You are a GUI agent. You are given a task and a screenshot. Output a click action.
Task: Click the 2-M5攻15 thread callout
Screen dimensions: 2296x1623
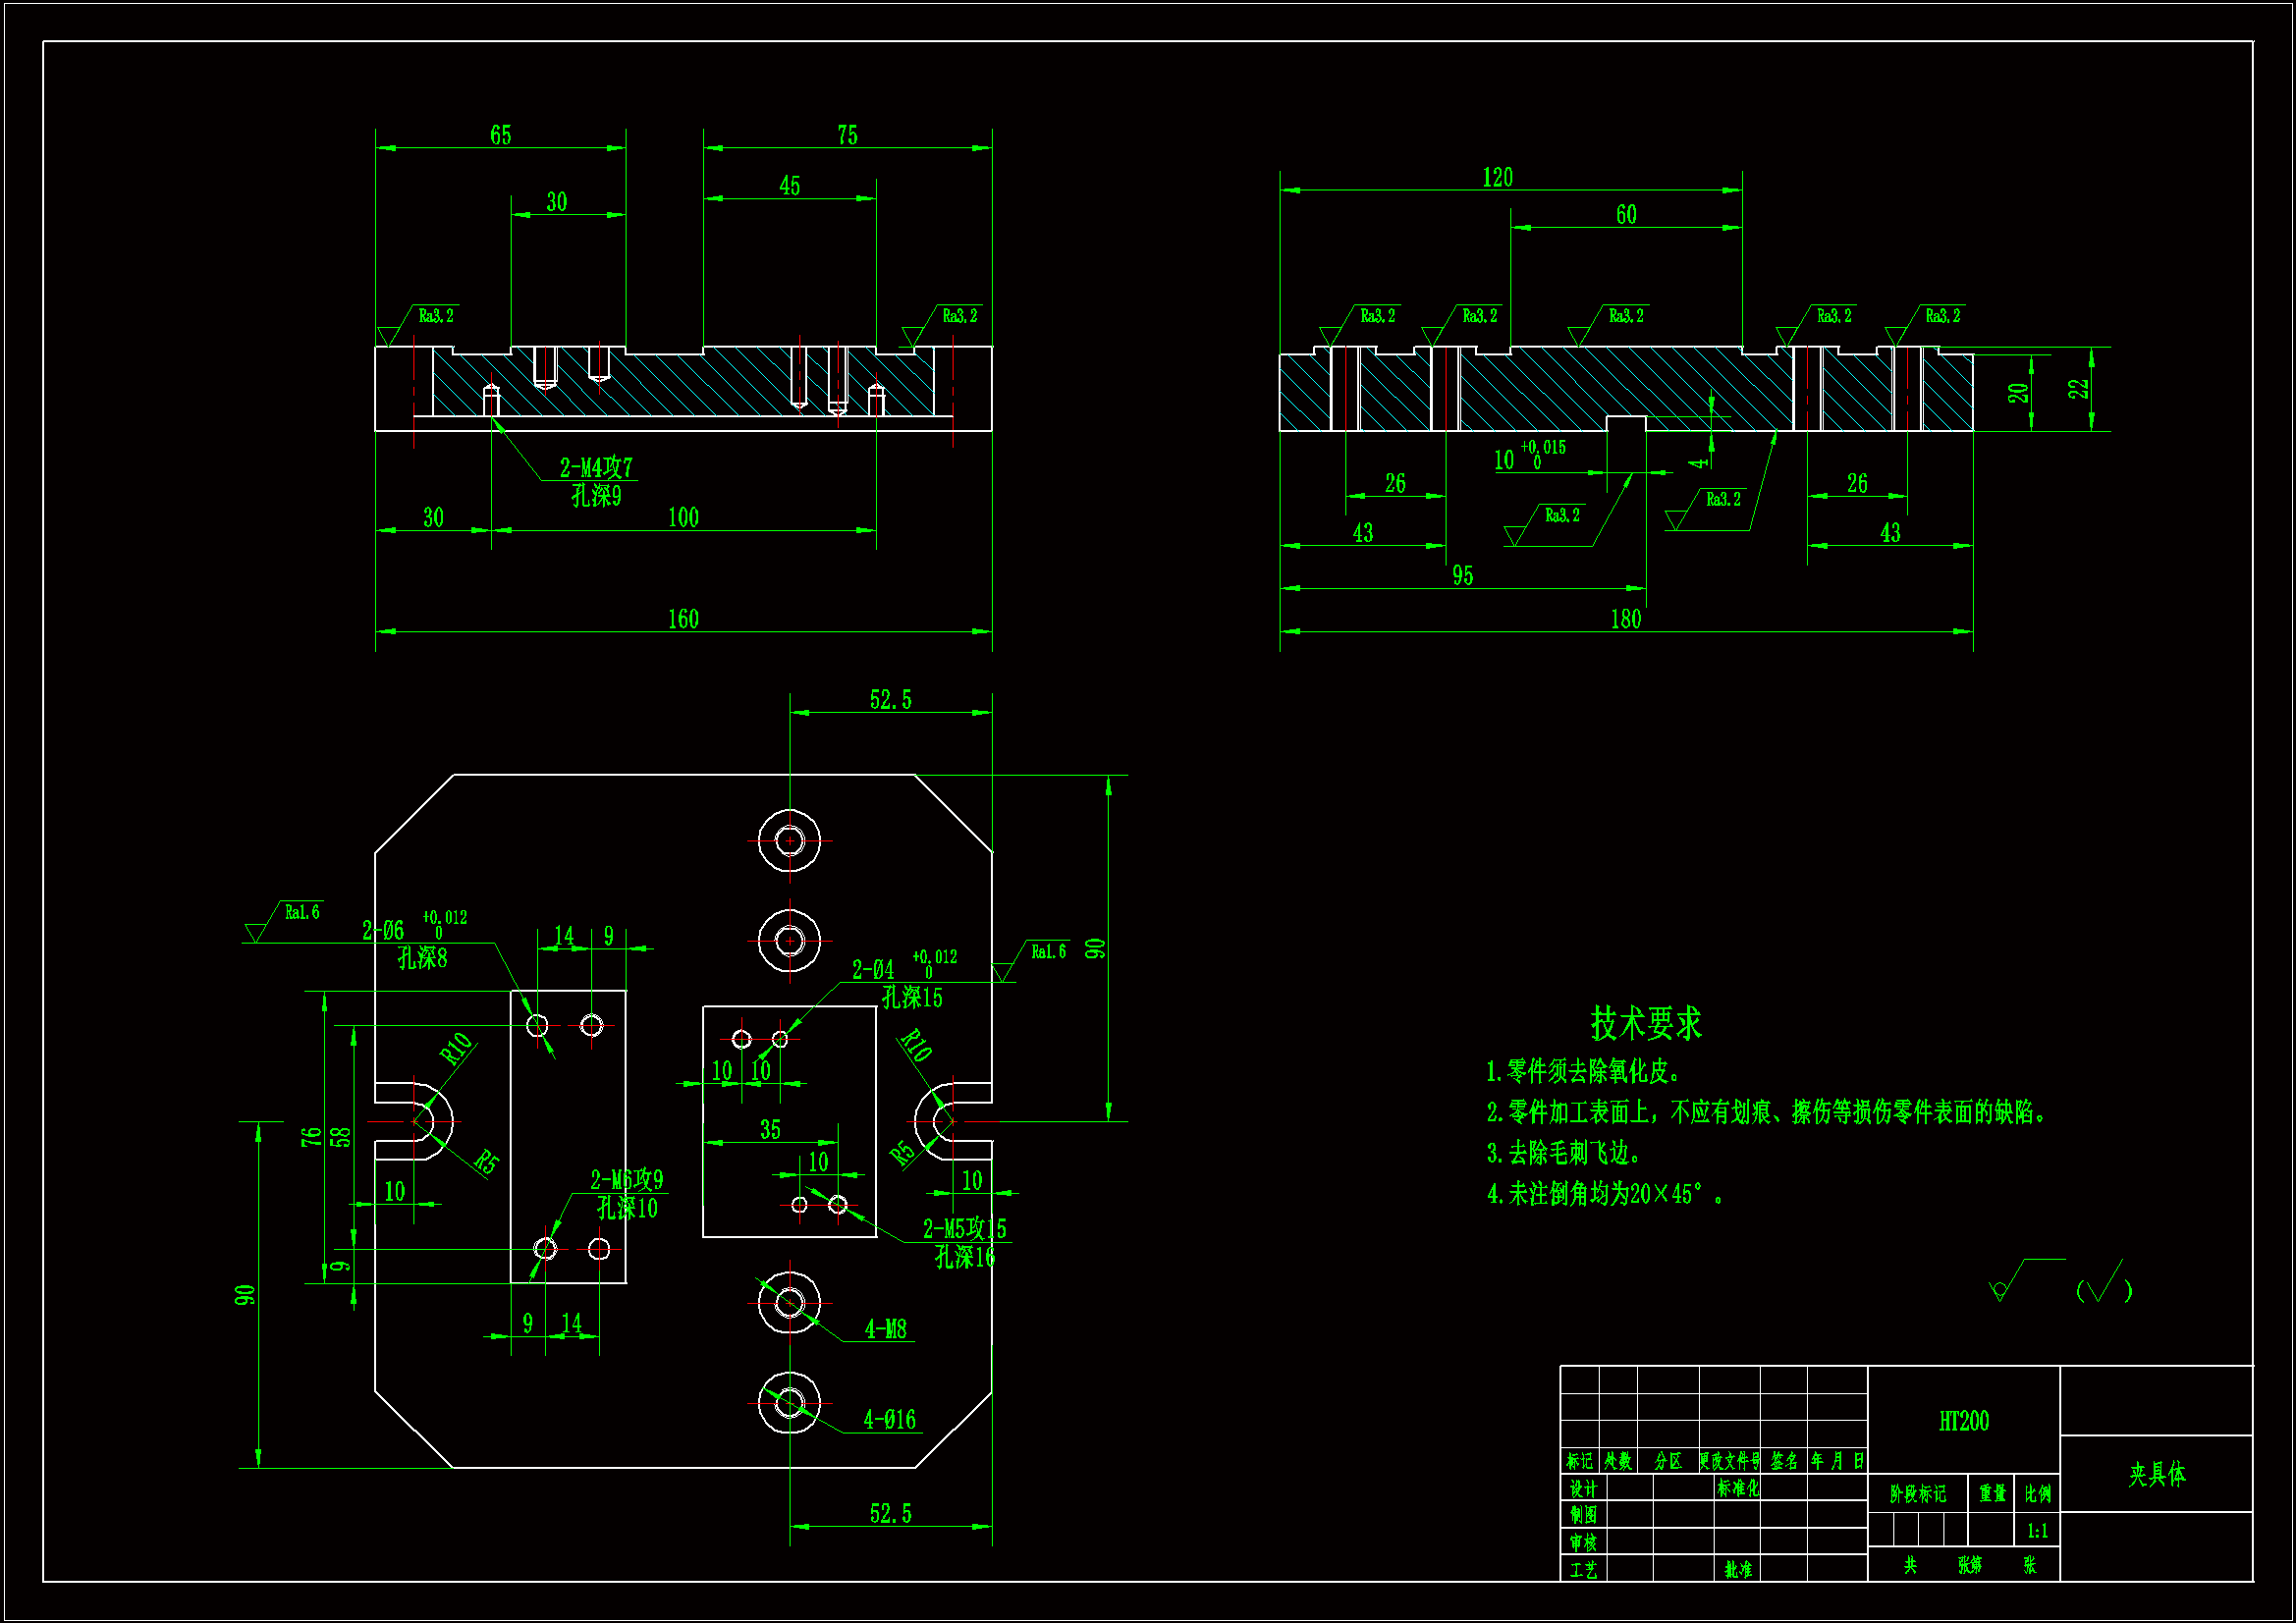(x=964, y=1229)
